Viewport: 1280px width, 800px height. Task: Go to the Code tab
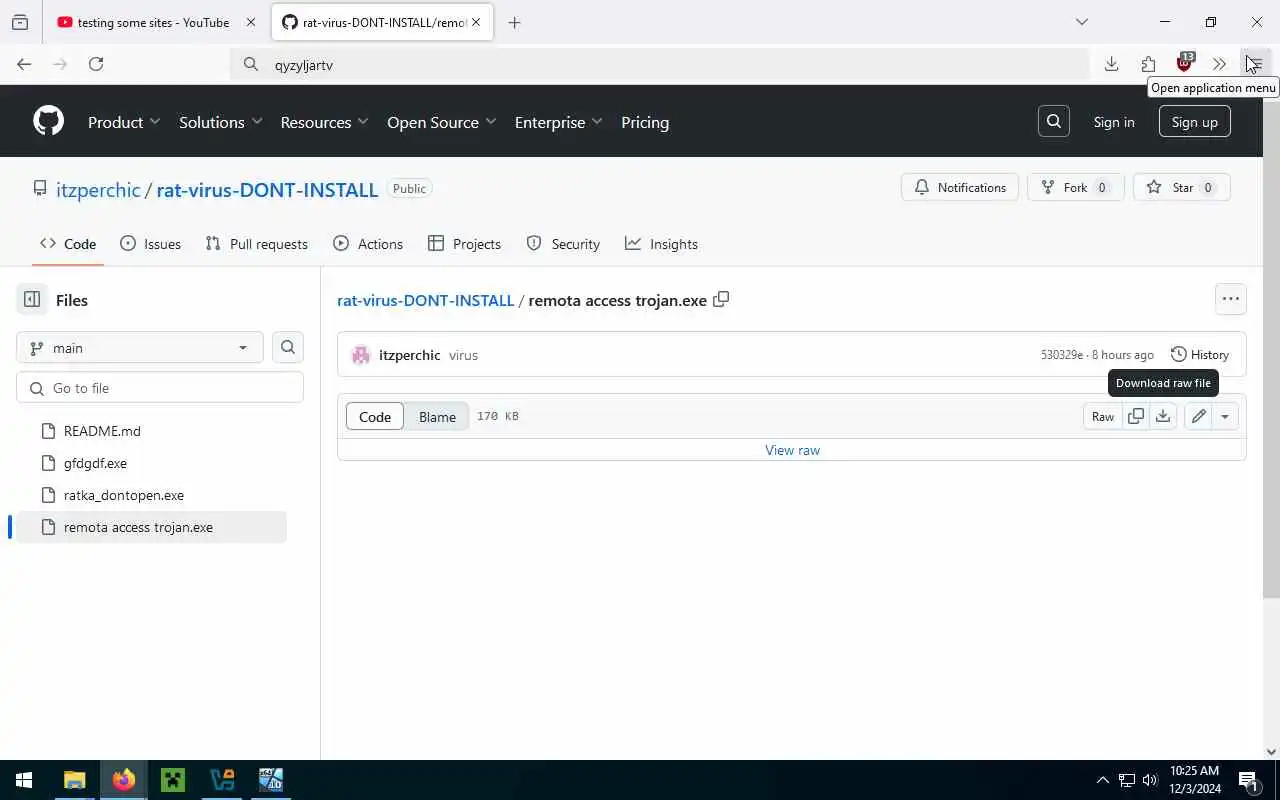coord(68,244)
